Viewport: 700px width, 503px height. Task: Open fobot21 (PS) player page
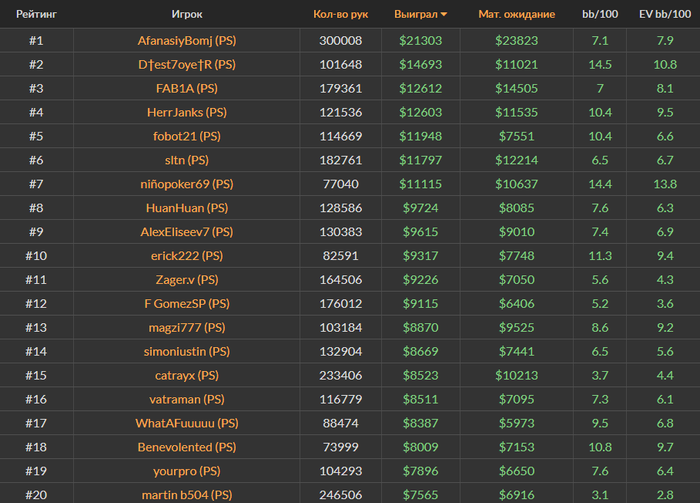tap(187, 136)
